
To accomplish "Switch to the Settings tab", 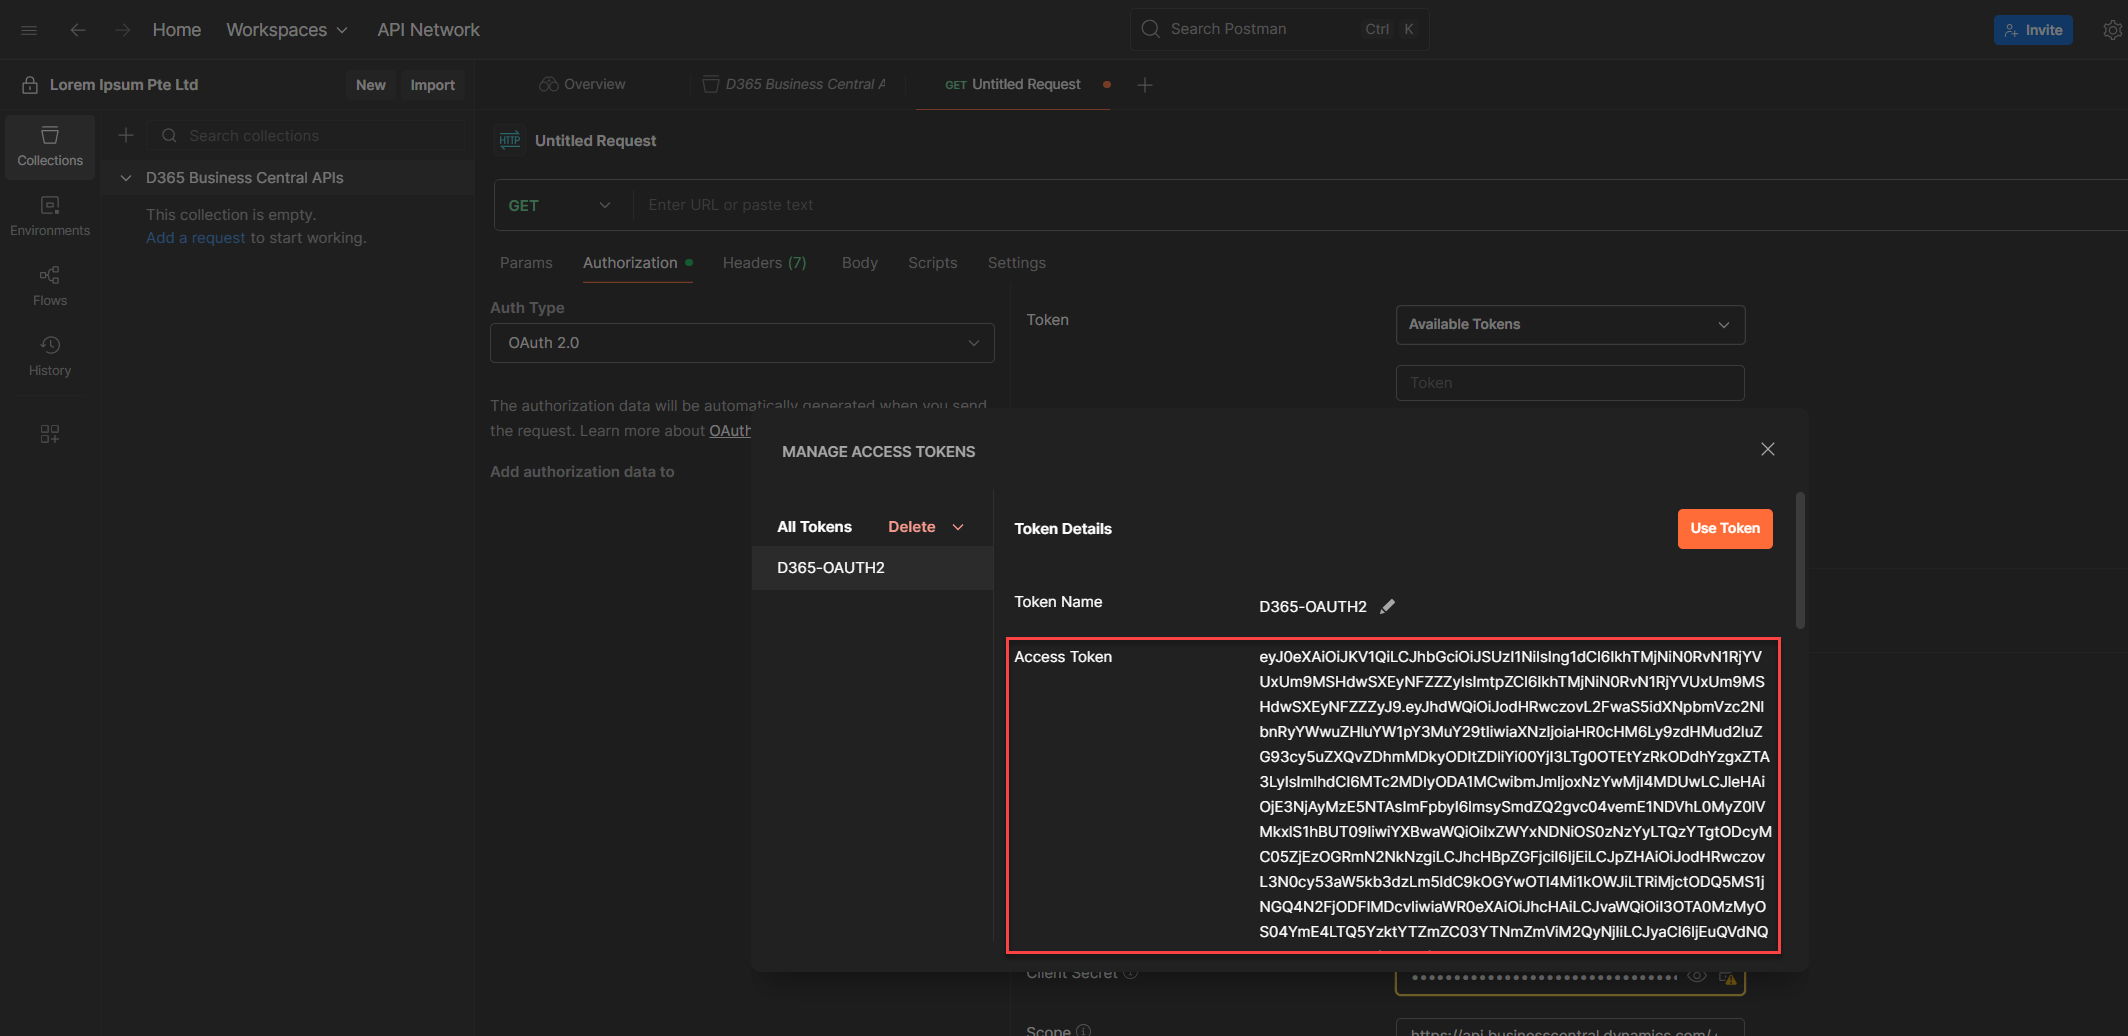I will tap(1017, 263).
